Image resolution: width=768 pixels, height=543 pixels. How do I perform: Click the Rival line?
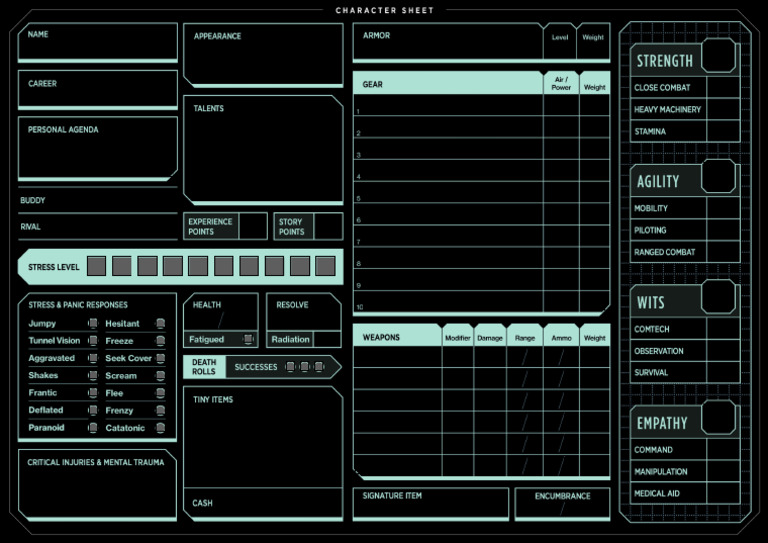pyautogui.click(x=98, y=227)
